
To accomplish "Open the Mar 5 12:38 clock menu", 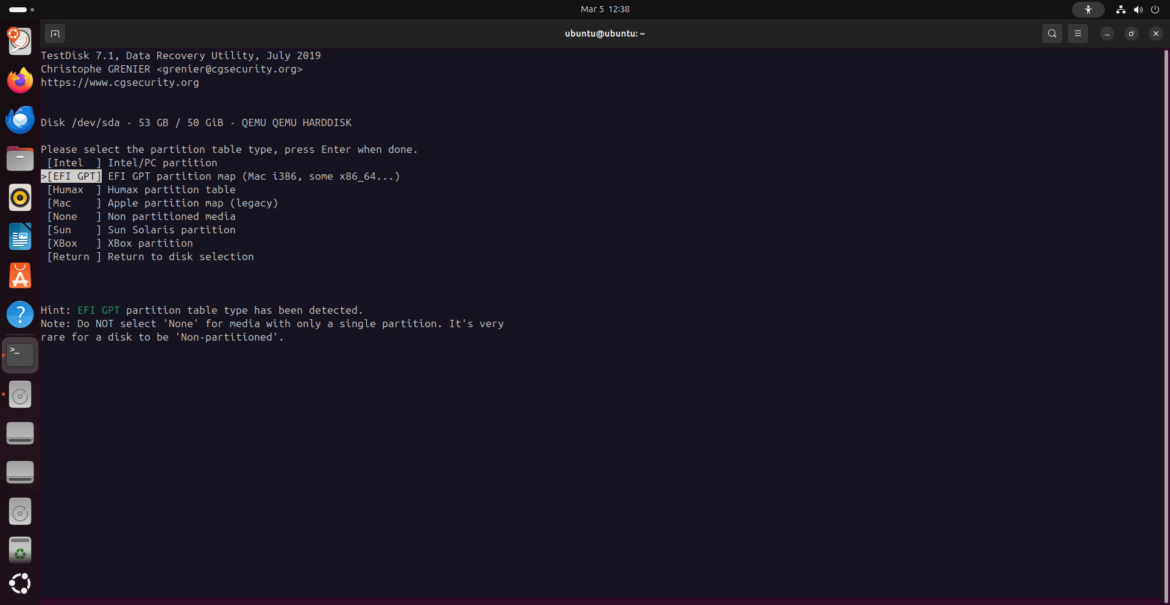I will pyautogui.click(x=603, y=10).
